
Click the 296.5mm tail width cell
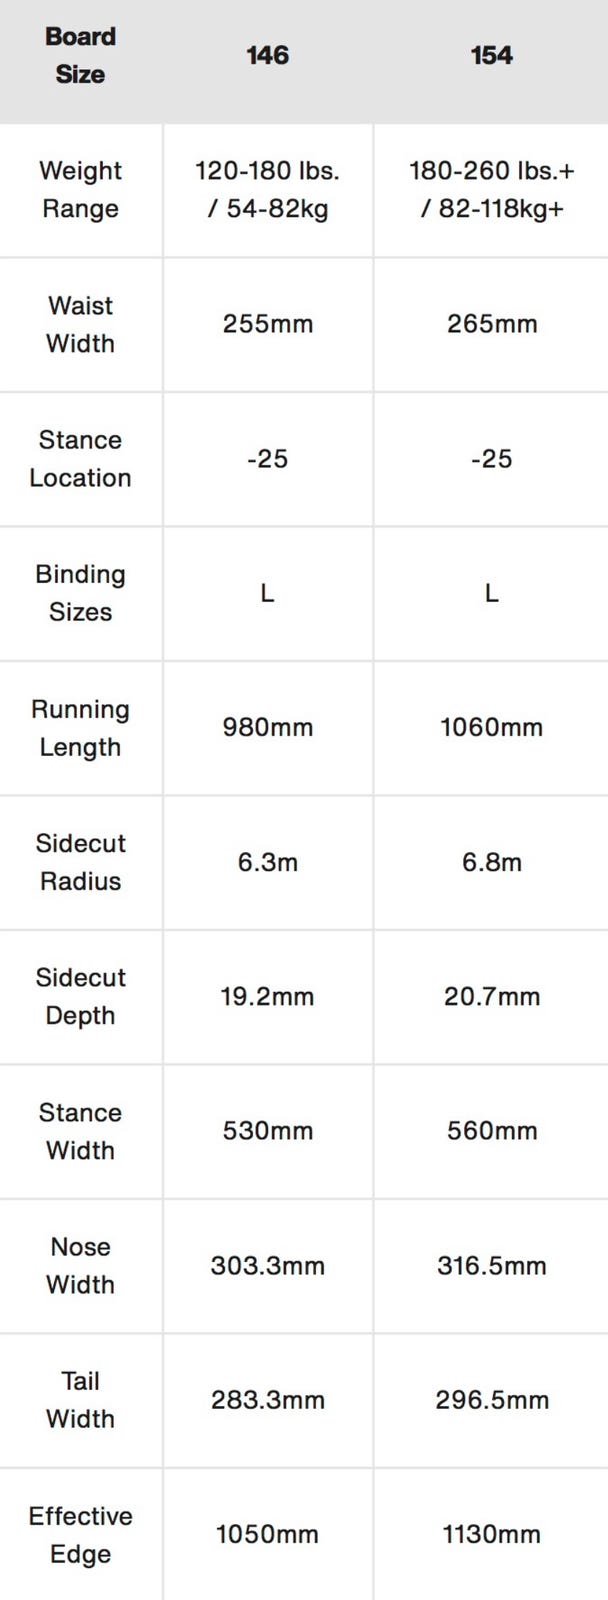[x=491, y=1400]
